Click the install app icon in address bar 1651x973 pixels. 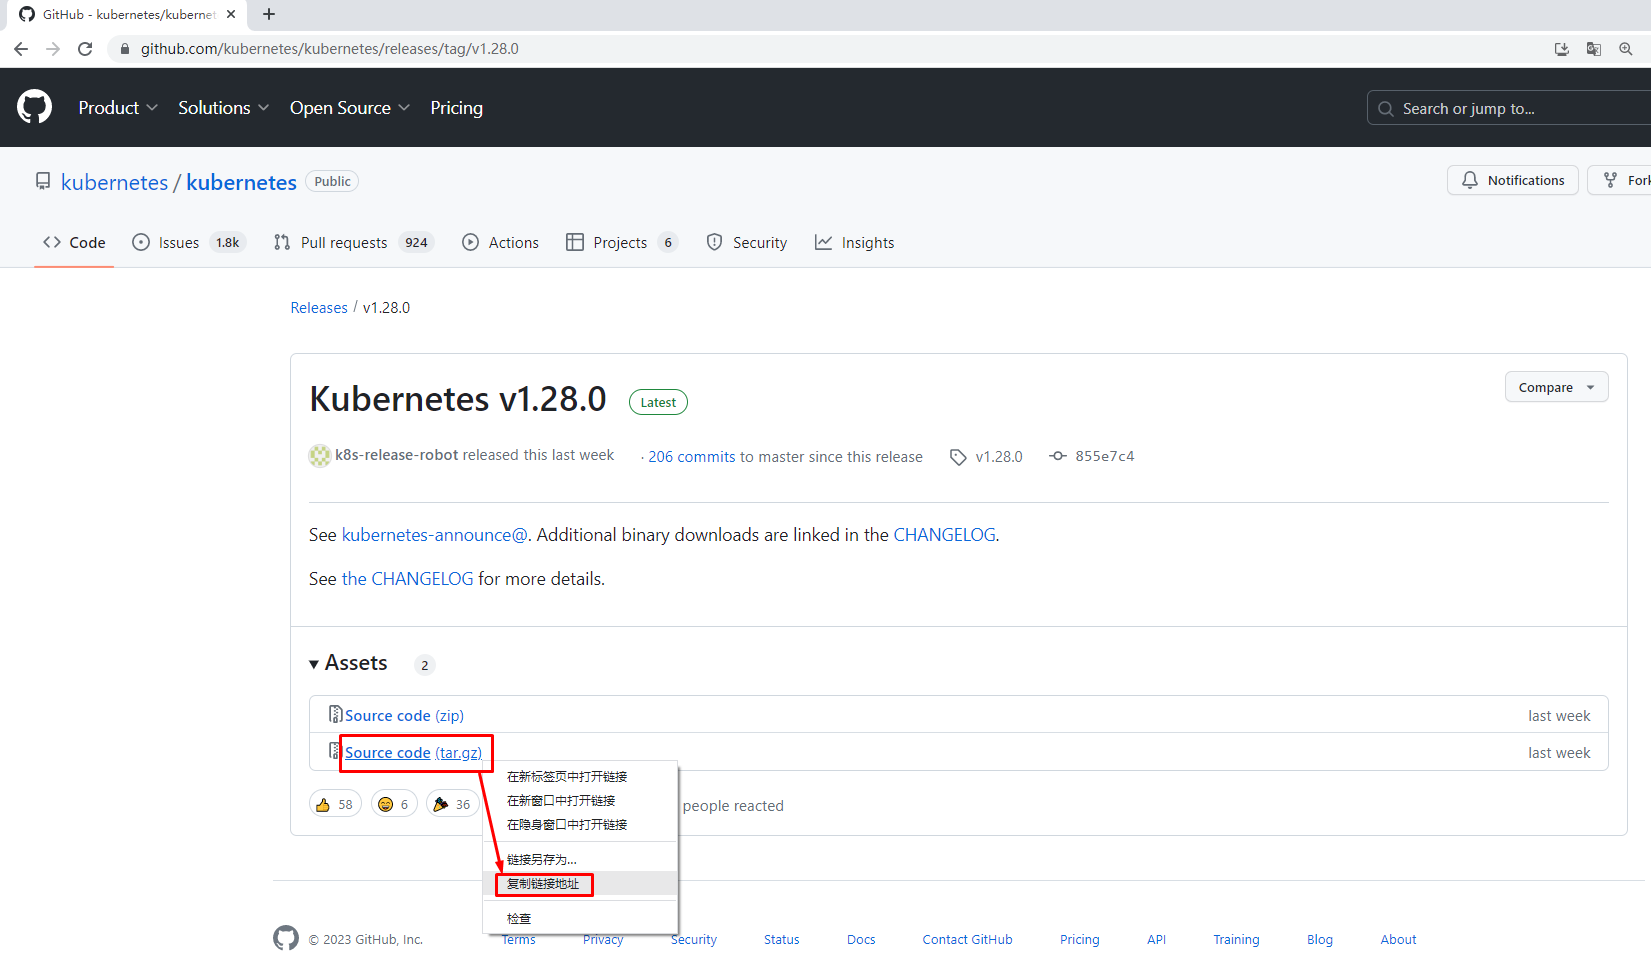click(x=1562, y=49)
